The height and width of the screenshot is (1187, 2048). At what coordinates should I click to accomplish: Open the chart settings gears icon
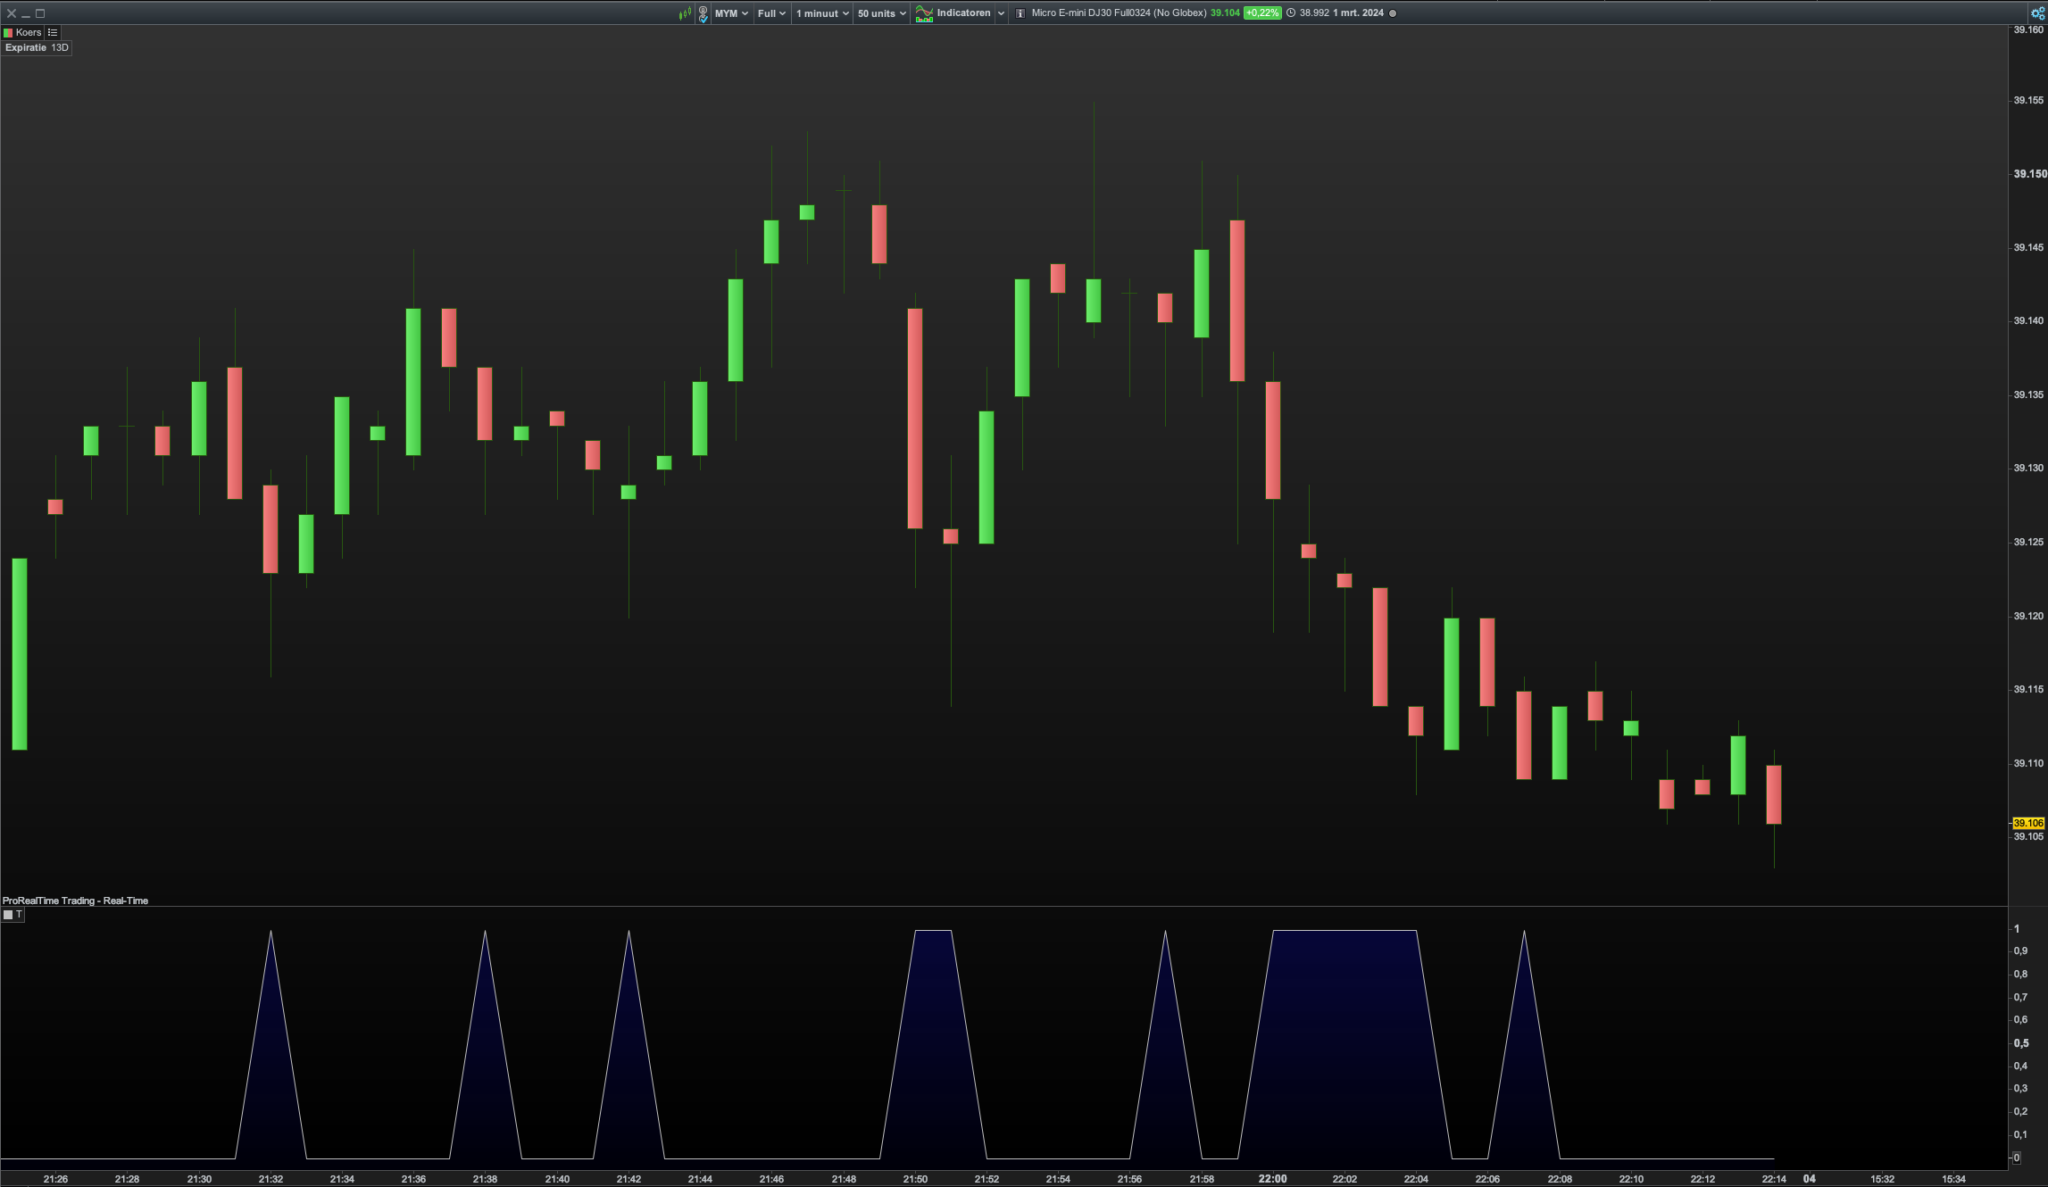2037,13
